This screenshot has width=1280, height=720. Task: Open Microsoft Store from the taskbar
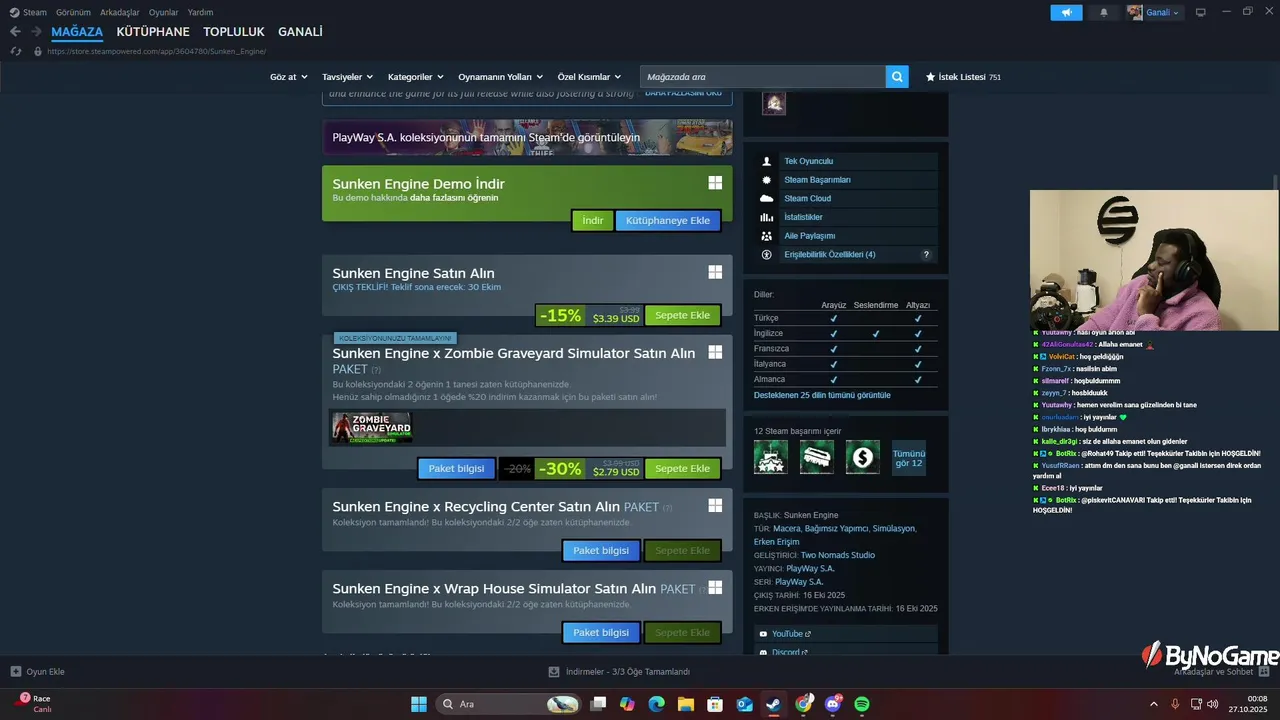(x=715, y=704)
